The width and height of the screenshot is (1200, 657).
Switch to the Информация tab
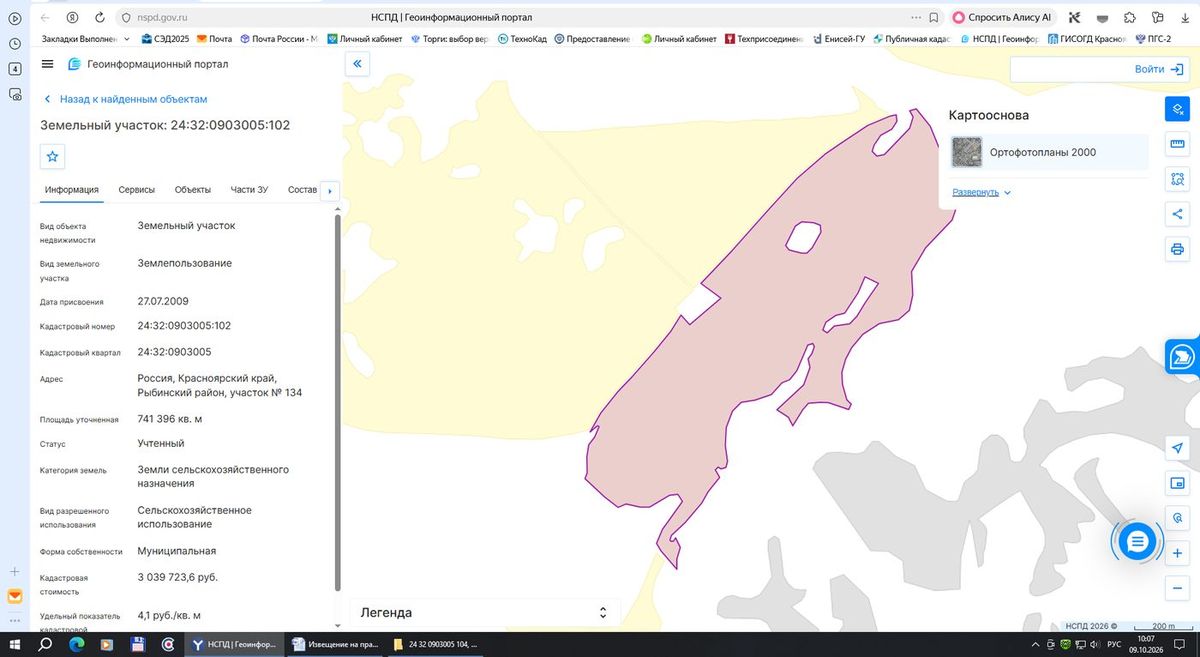coord(71,190)
